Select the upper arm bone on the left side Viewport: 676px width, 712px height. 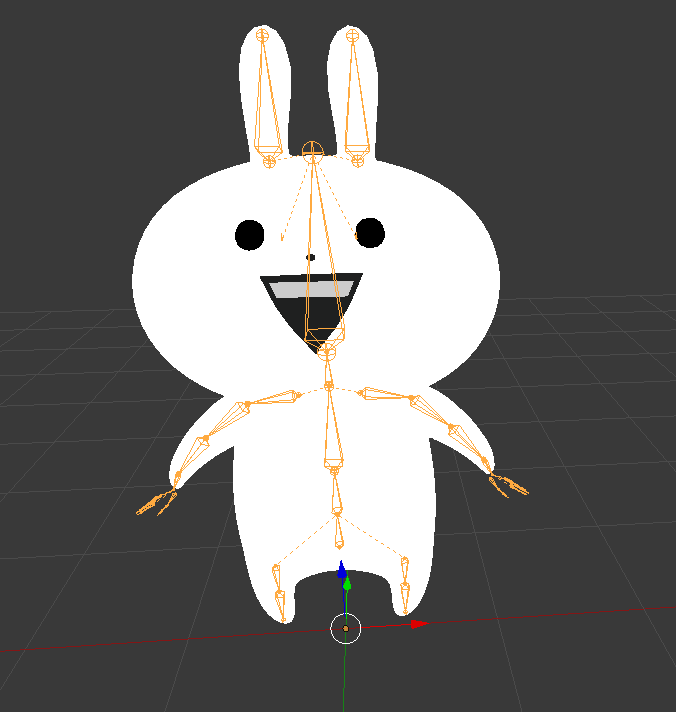click(x=227, y=420)
